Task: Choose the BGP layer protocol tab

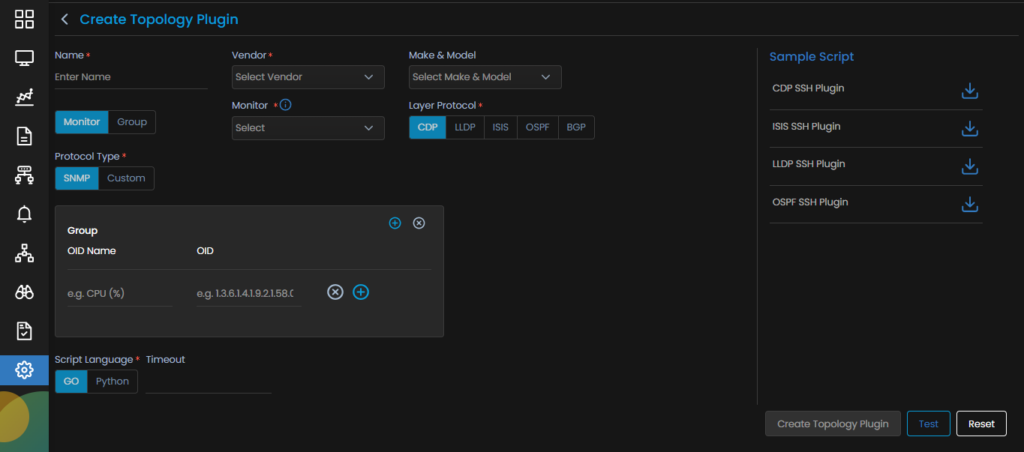Action: [x=576, y=127]
